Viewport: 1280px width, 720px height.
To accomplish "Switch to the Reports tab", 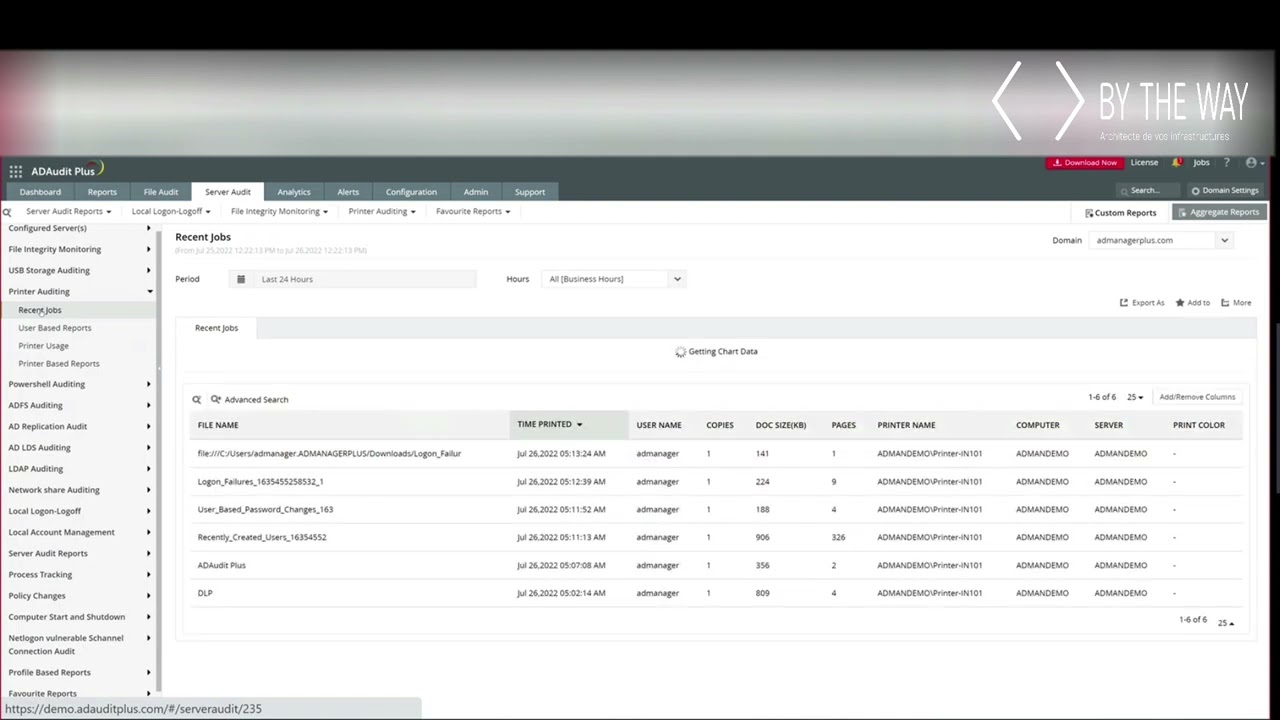I will tap(102, 192).
